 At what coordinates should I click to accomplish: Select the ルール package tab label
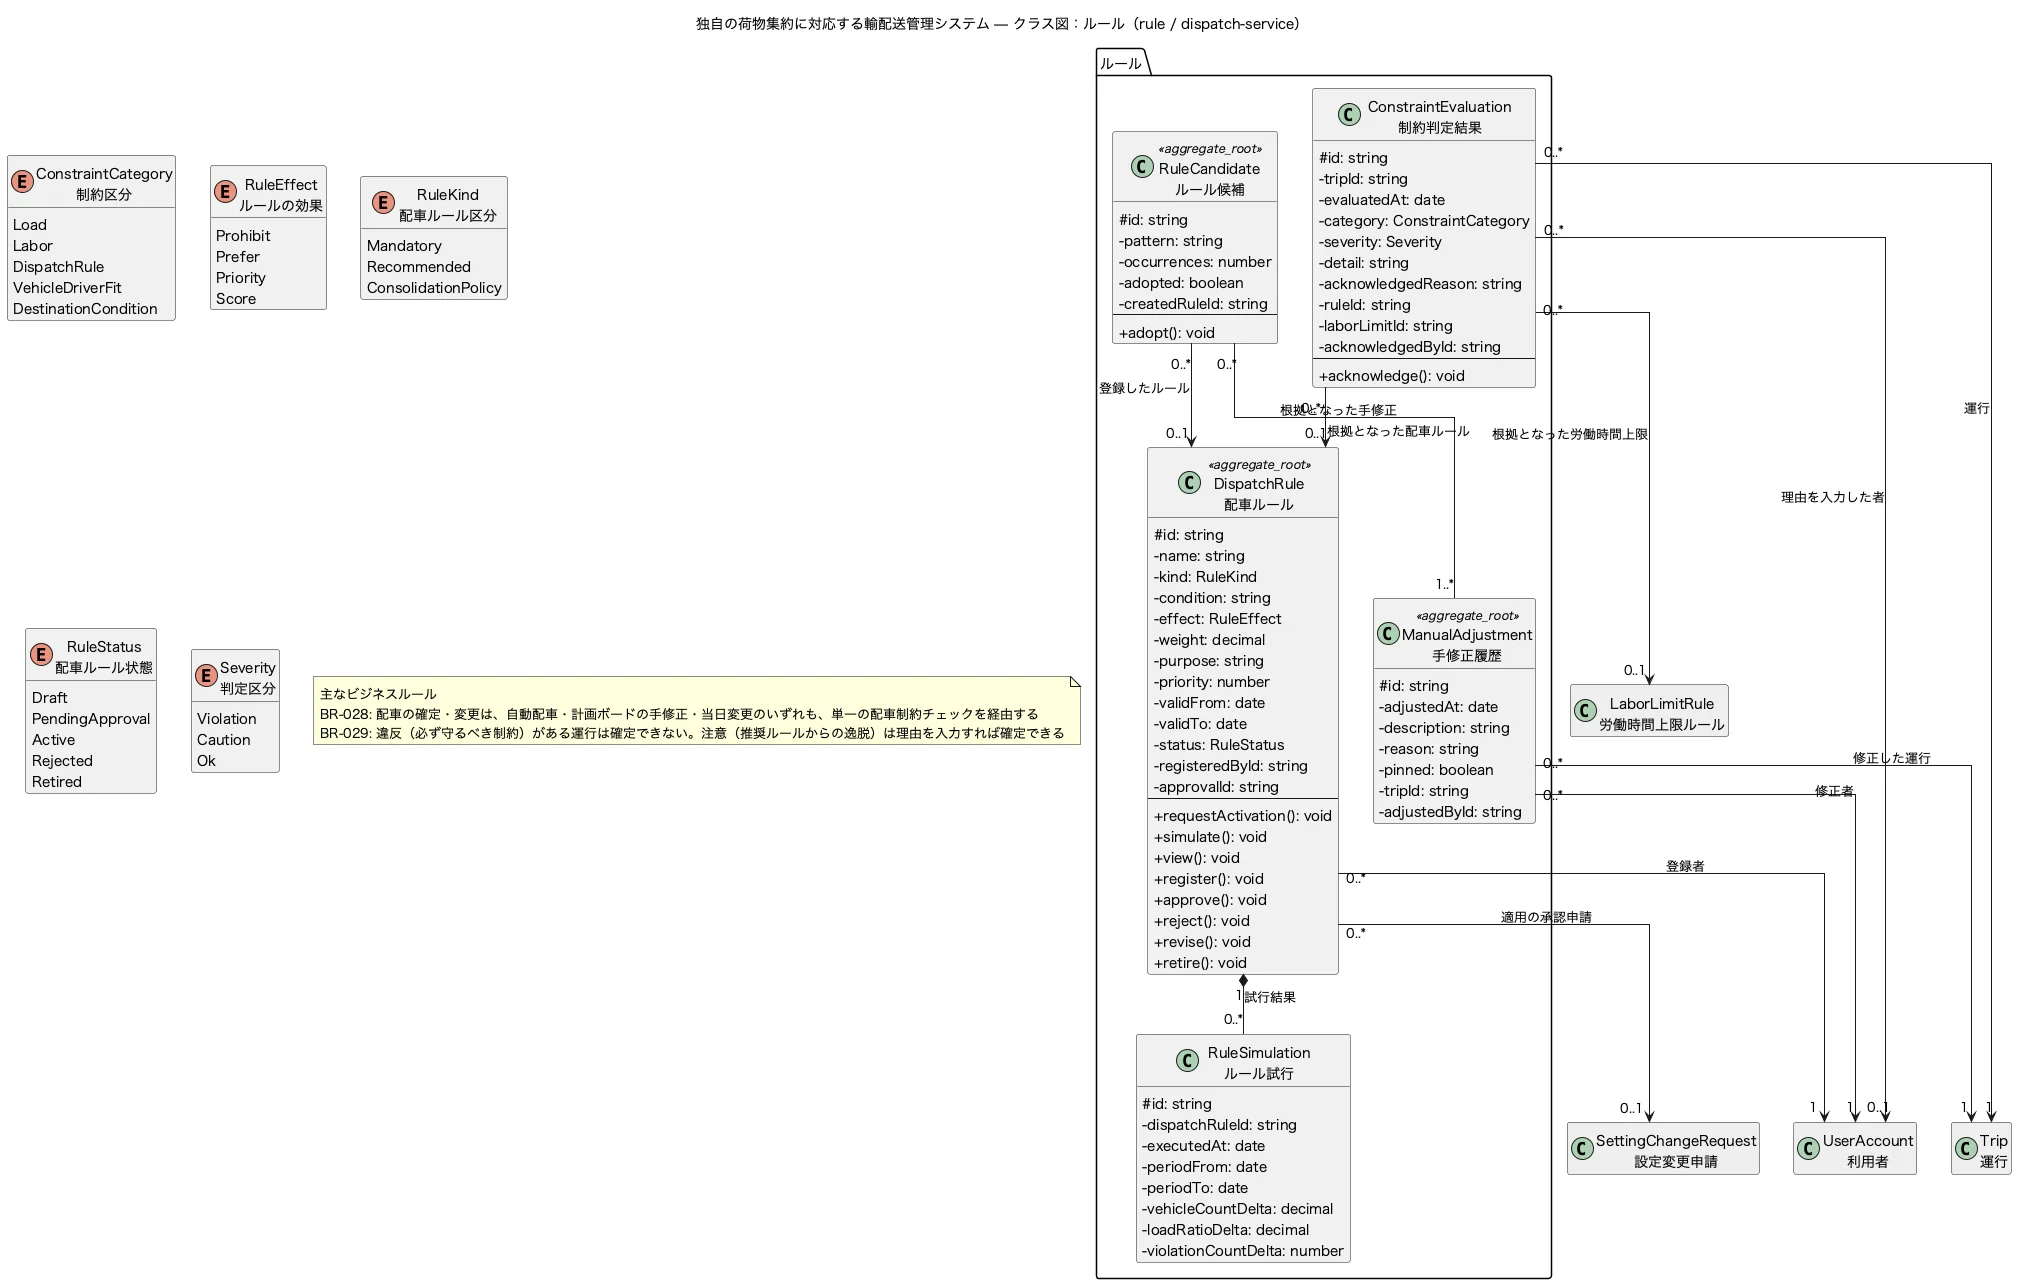(x=1121, y=63)
